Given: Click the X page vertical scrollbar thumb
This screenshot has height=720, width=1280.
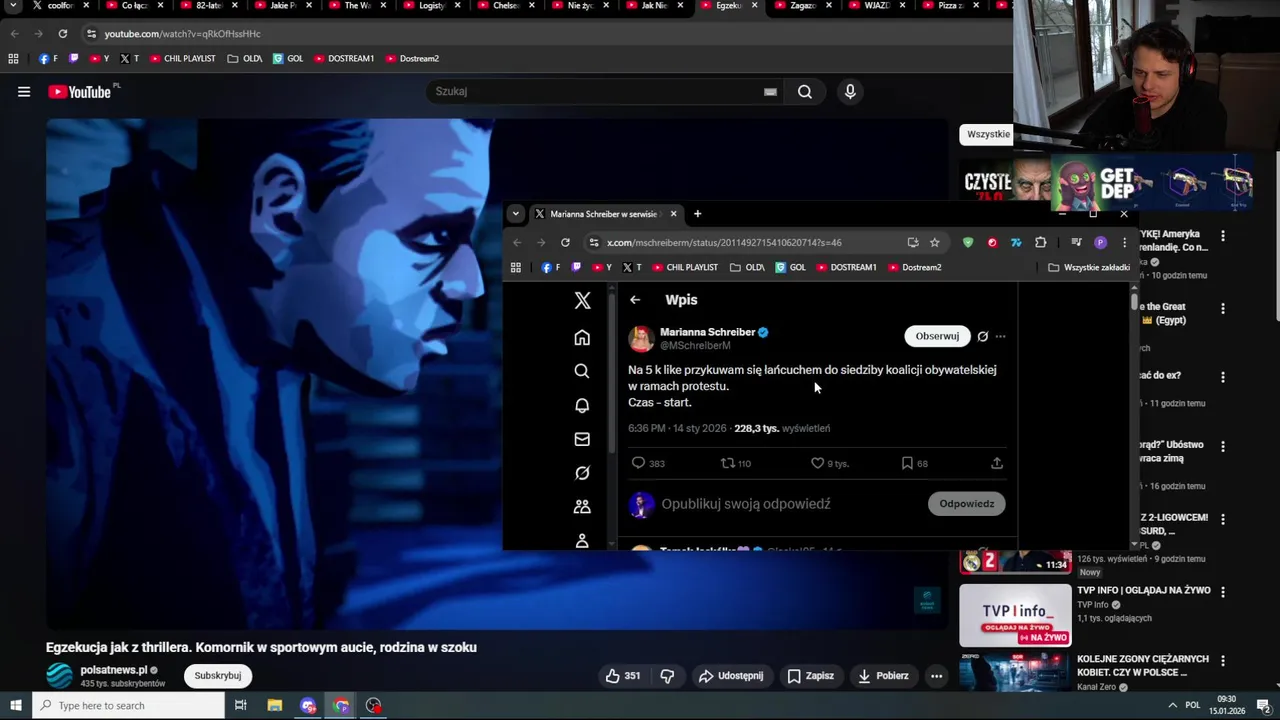Looking at the screenshot, I should [x=1134, y=300].
